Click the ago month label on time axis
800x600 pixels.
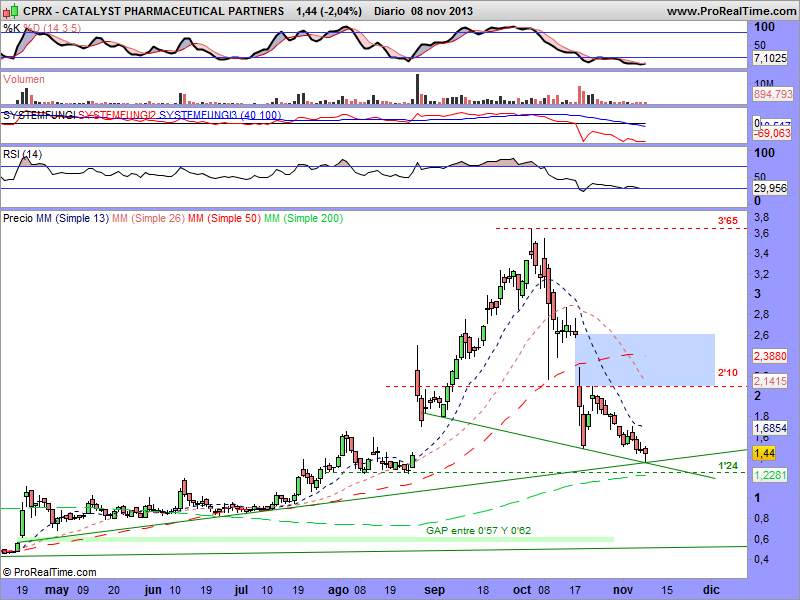pyautogui.click(x=337, y=590)
